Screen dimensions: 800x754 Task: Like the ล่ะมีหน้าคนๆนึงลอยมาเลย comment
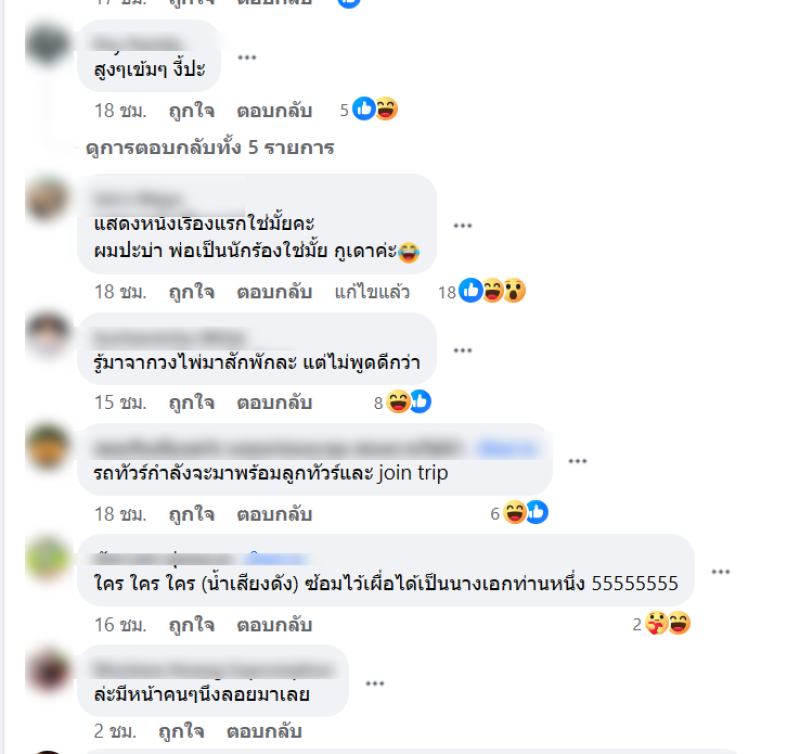point(181,732)
